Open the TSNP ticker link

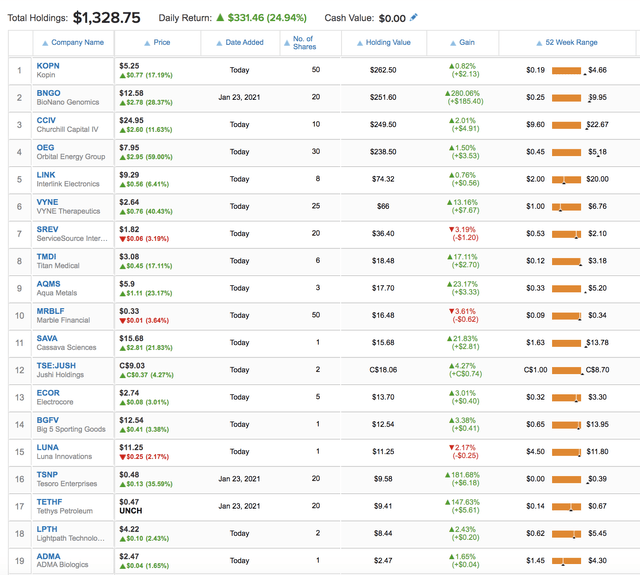click(x=47, y=475)
